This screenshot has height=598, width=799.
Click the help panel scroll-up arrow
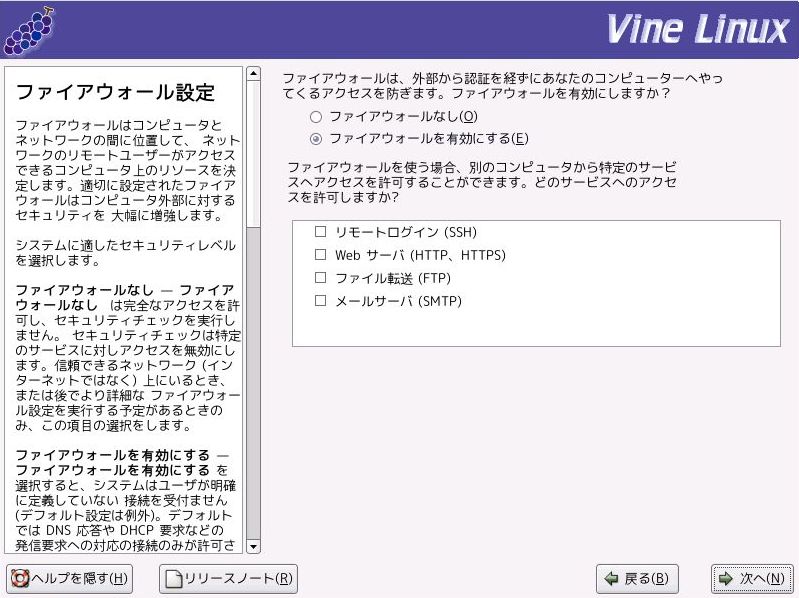click(253, 74)
